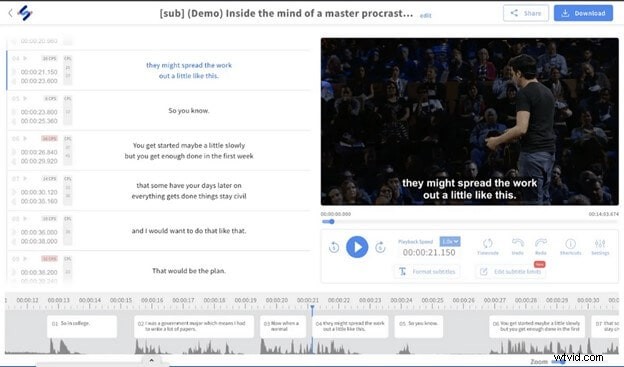Skip forward 5 seconds

tap(380, 247)
